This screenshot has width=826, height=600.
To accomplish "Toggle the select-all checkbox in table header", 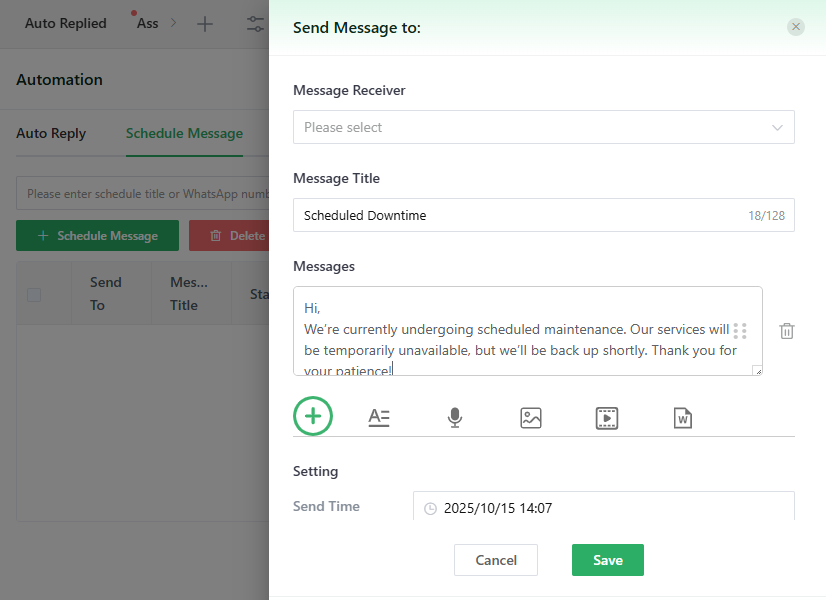I will point(35,294).
